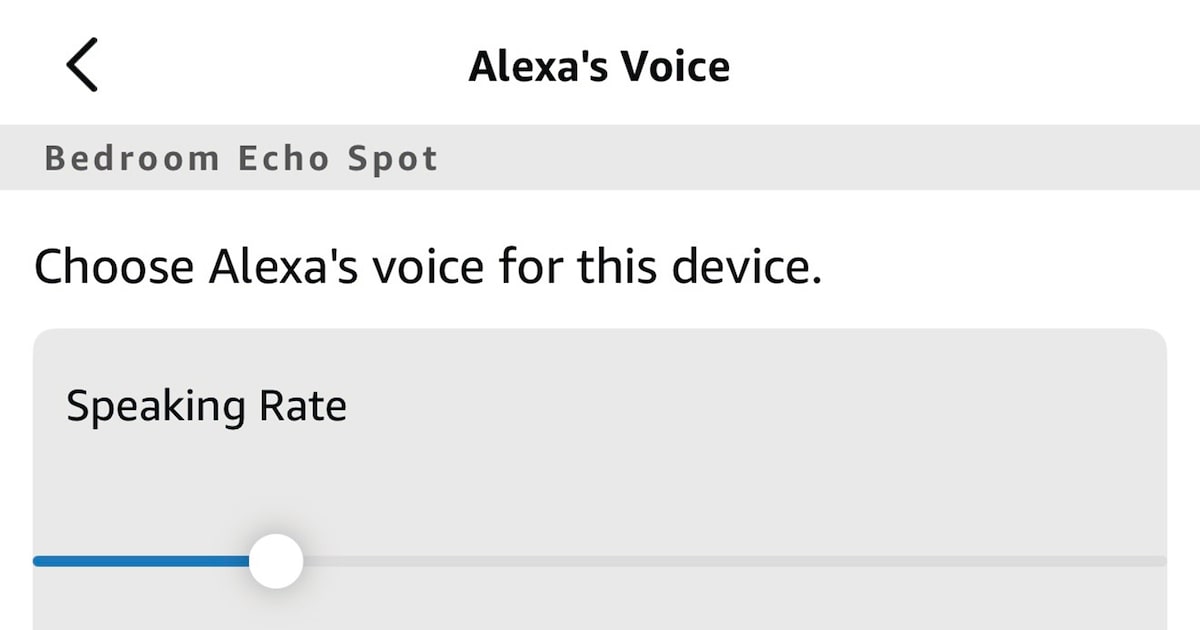Click the word 'Voice' in the header title
Viewport: 1200px width, 630px height.
[x=676, y=66]
